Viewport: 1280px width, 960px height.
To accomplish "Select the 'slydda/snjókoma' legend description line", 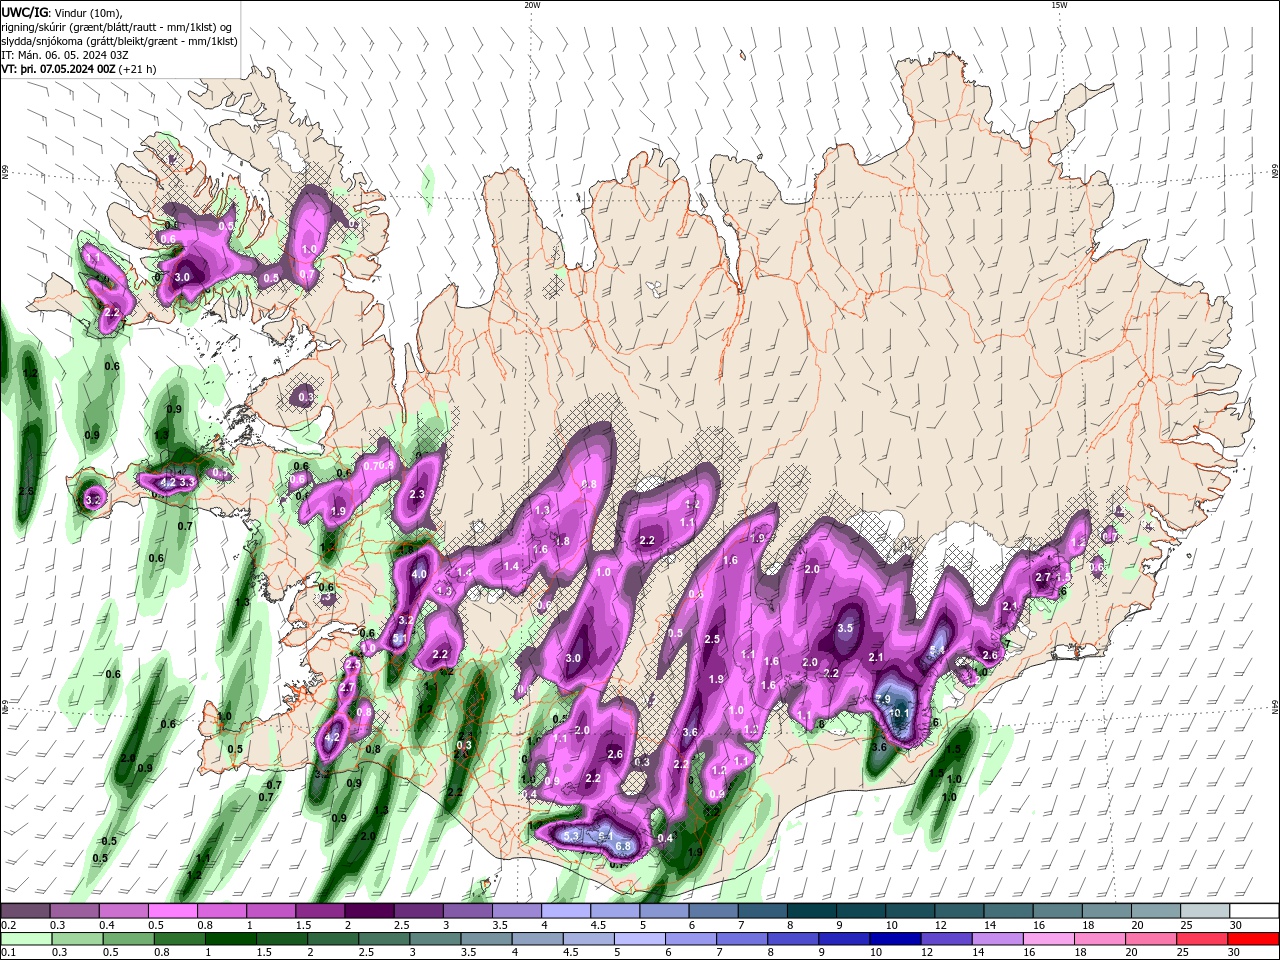I will (119, 41).
